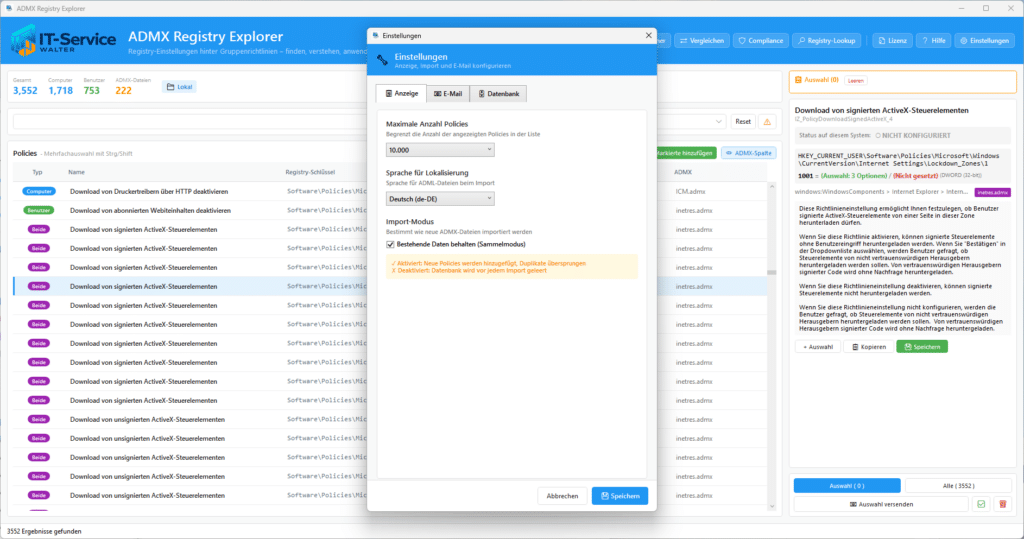Open the Maximale Anzahl Policies dropdown
This screenshot has height=539, width=1024.
tap(440, 150)
